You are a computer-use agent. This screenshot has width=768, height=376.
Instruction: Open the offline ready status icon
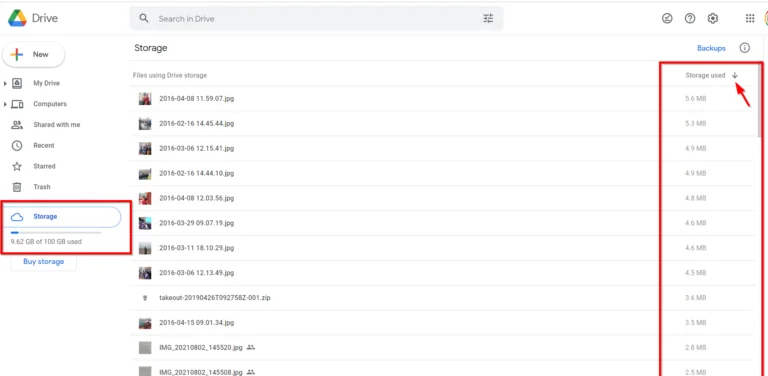pyautogui.click(x=667, y=19)
